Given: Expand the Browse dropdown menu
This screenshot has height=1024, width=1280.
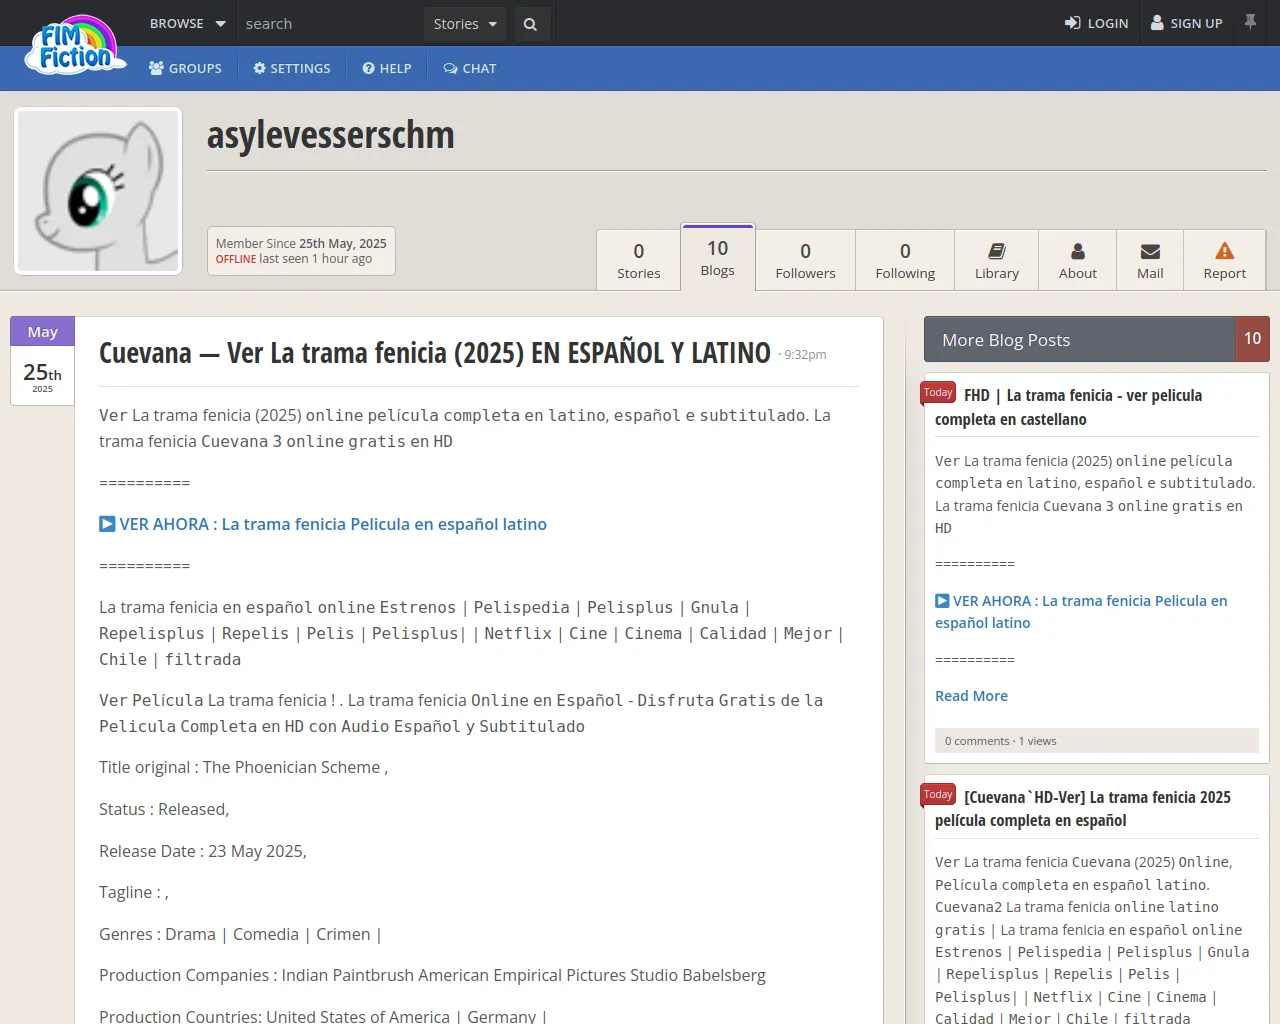Looking at the screenshot, I should coord(187,23).
